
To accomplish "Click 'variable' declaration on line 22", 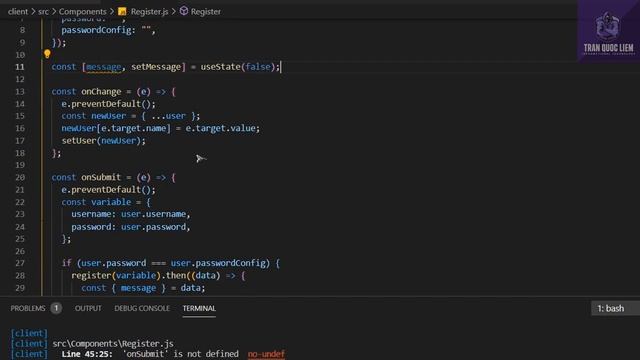I will [111, 202].
